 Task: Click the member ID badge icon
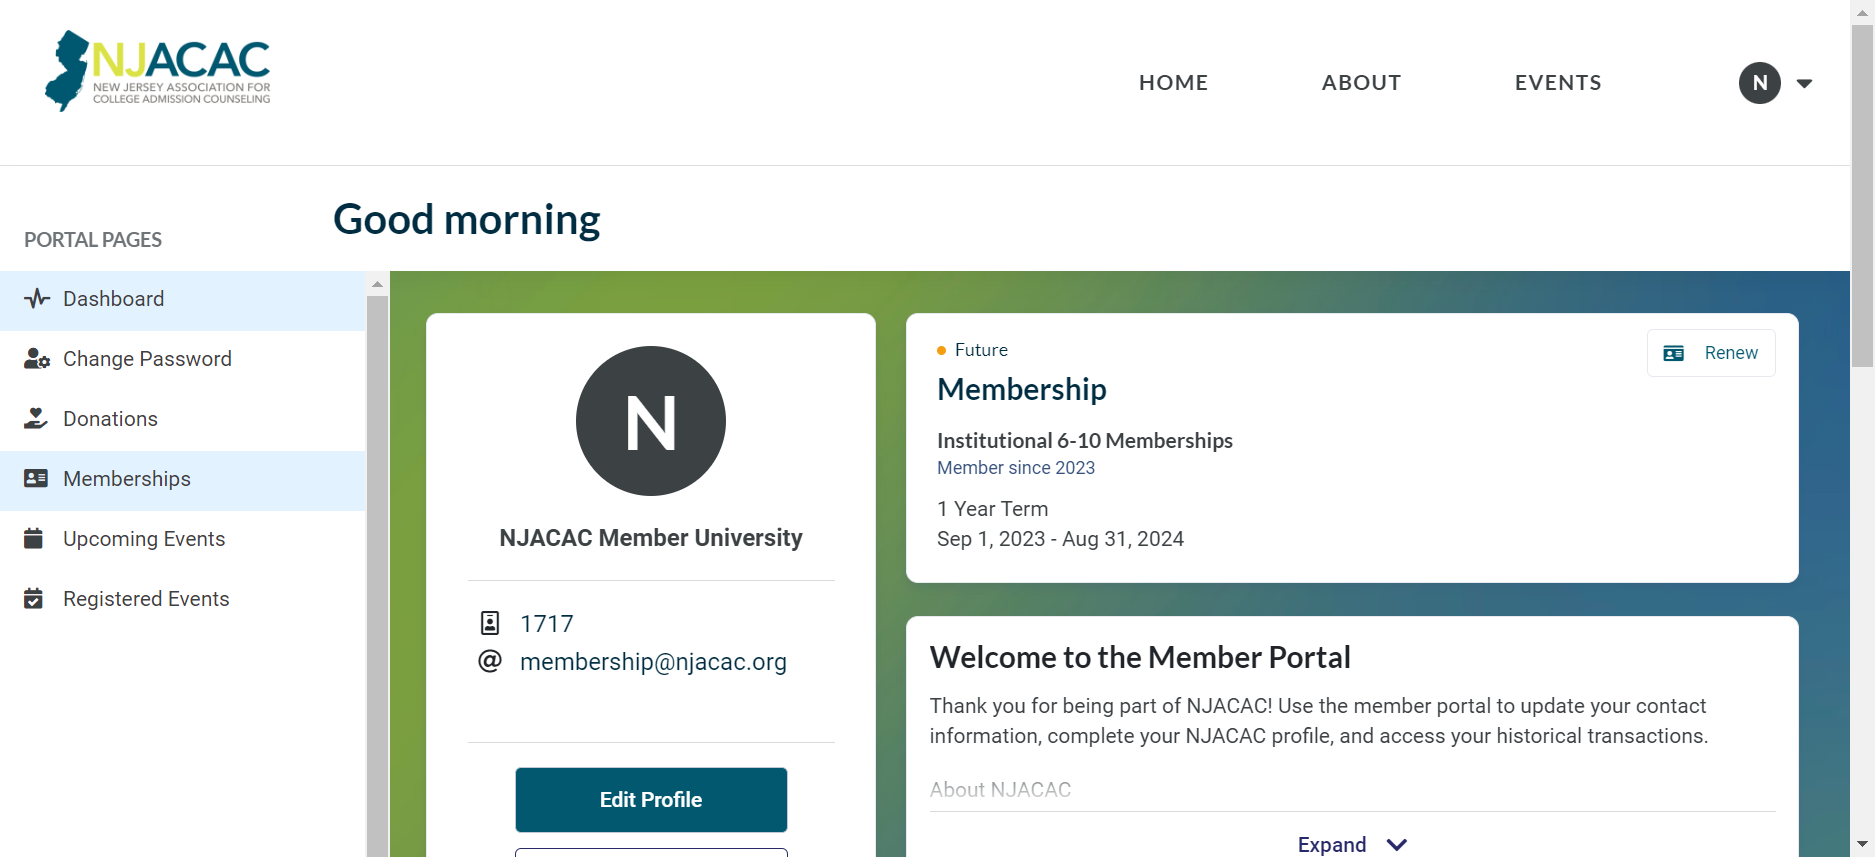490,623
